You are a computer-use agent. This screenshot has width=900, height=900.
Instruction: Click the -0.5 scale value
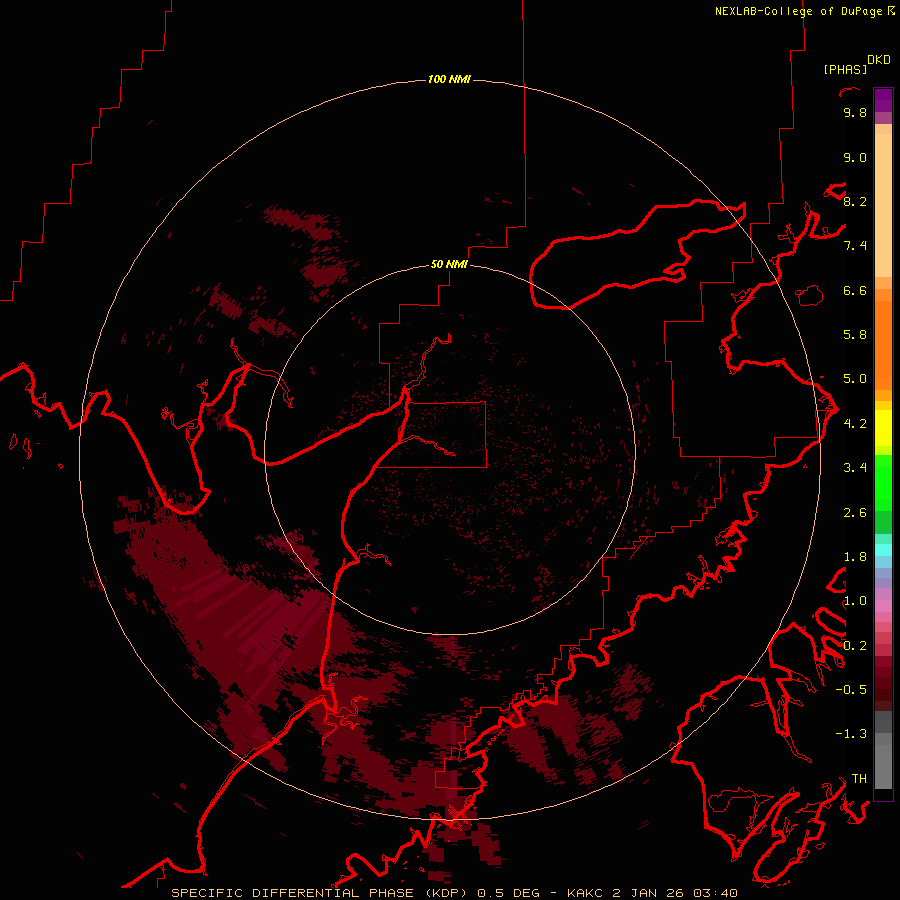tap(851, 690)
